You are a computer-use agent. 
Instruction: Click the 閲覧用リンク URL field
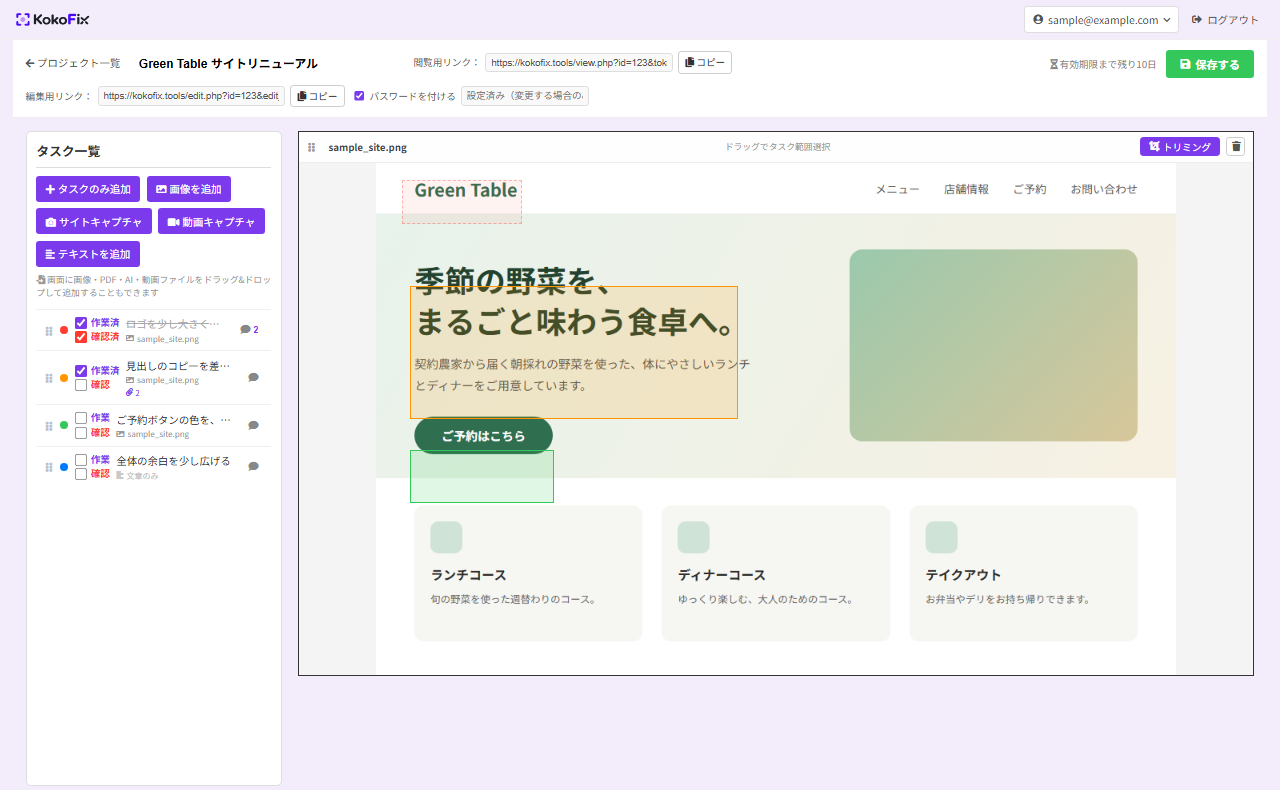579,63
